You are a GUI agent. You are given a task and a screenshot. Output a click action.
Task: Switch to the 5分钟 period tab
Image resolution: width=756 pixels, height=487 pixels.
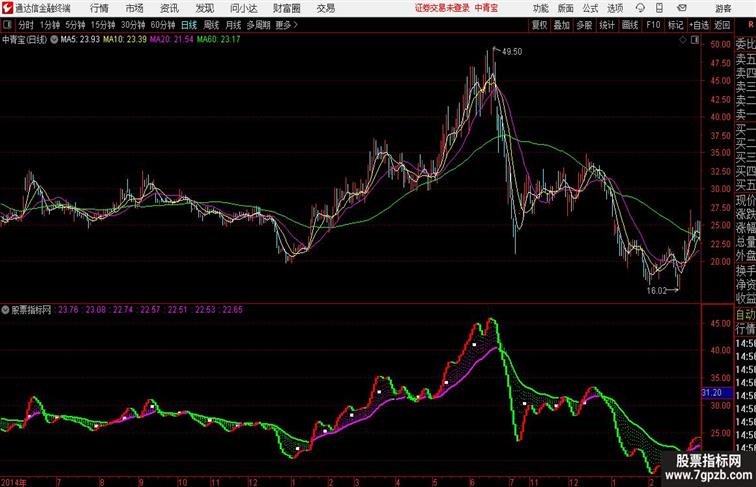(x=75, y=25)
